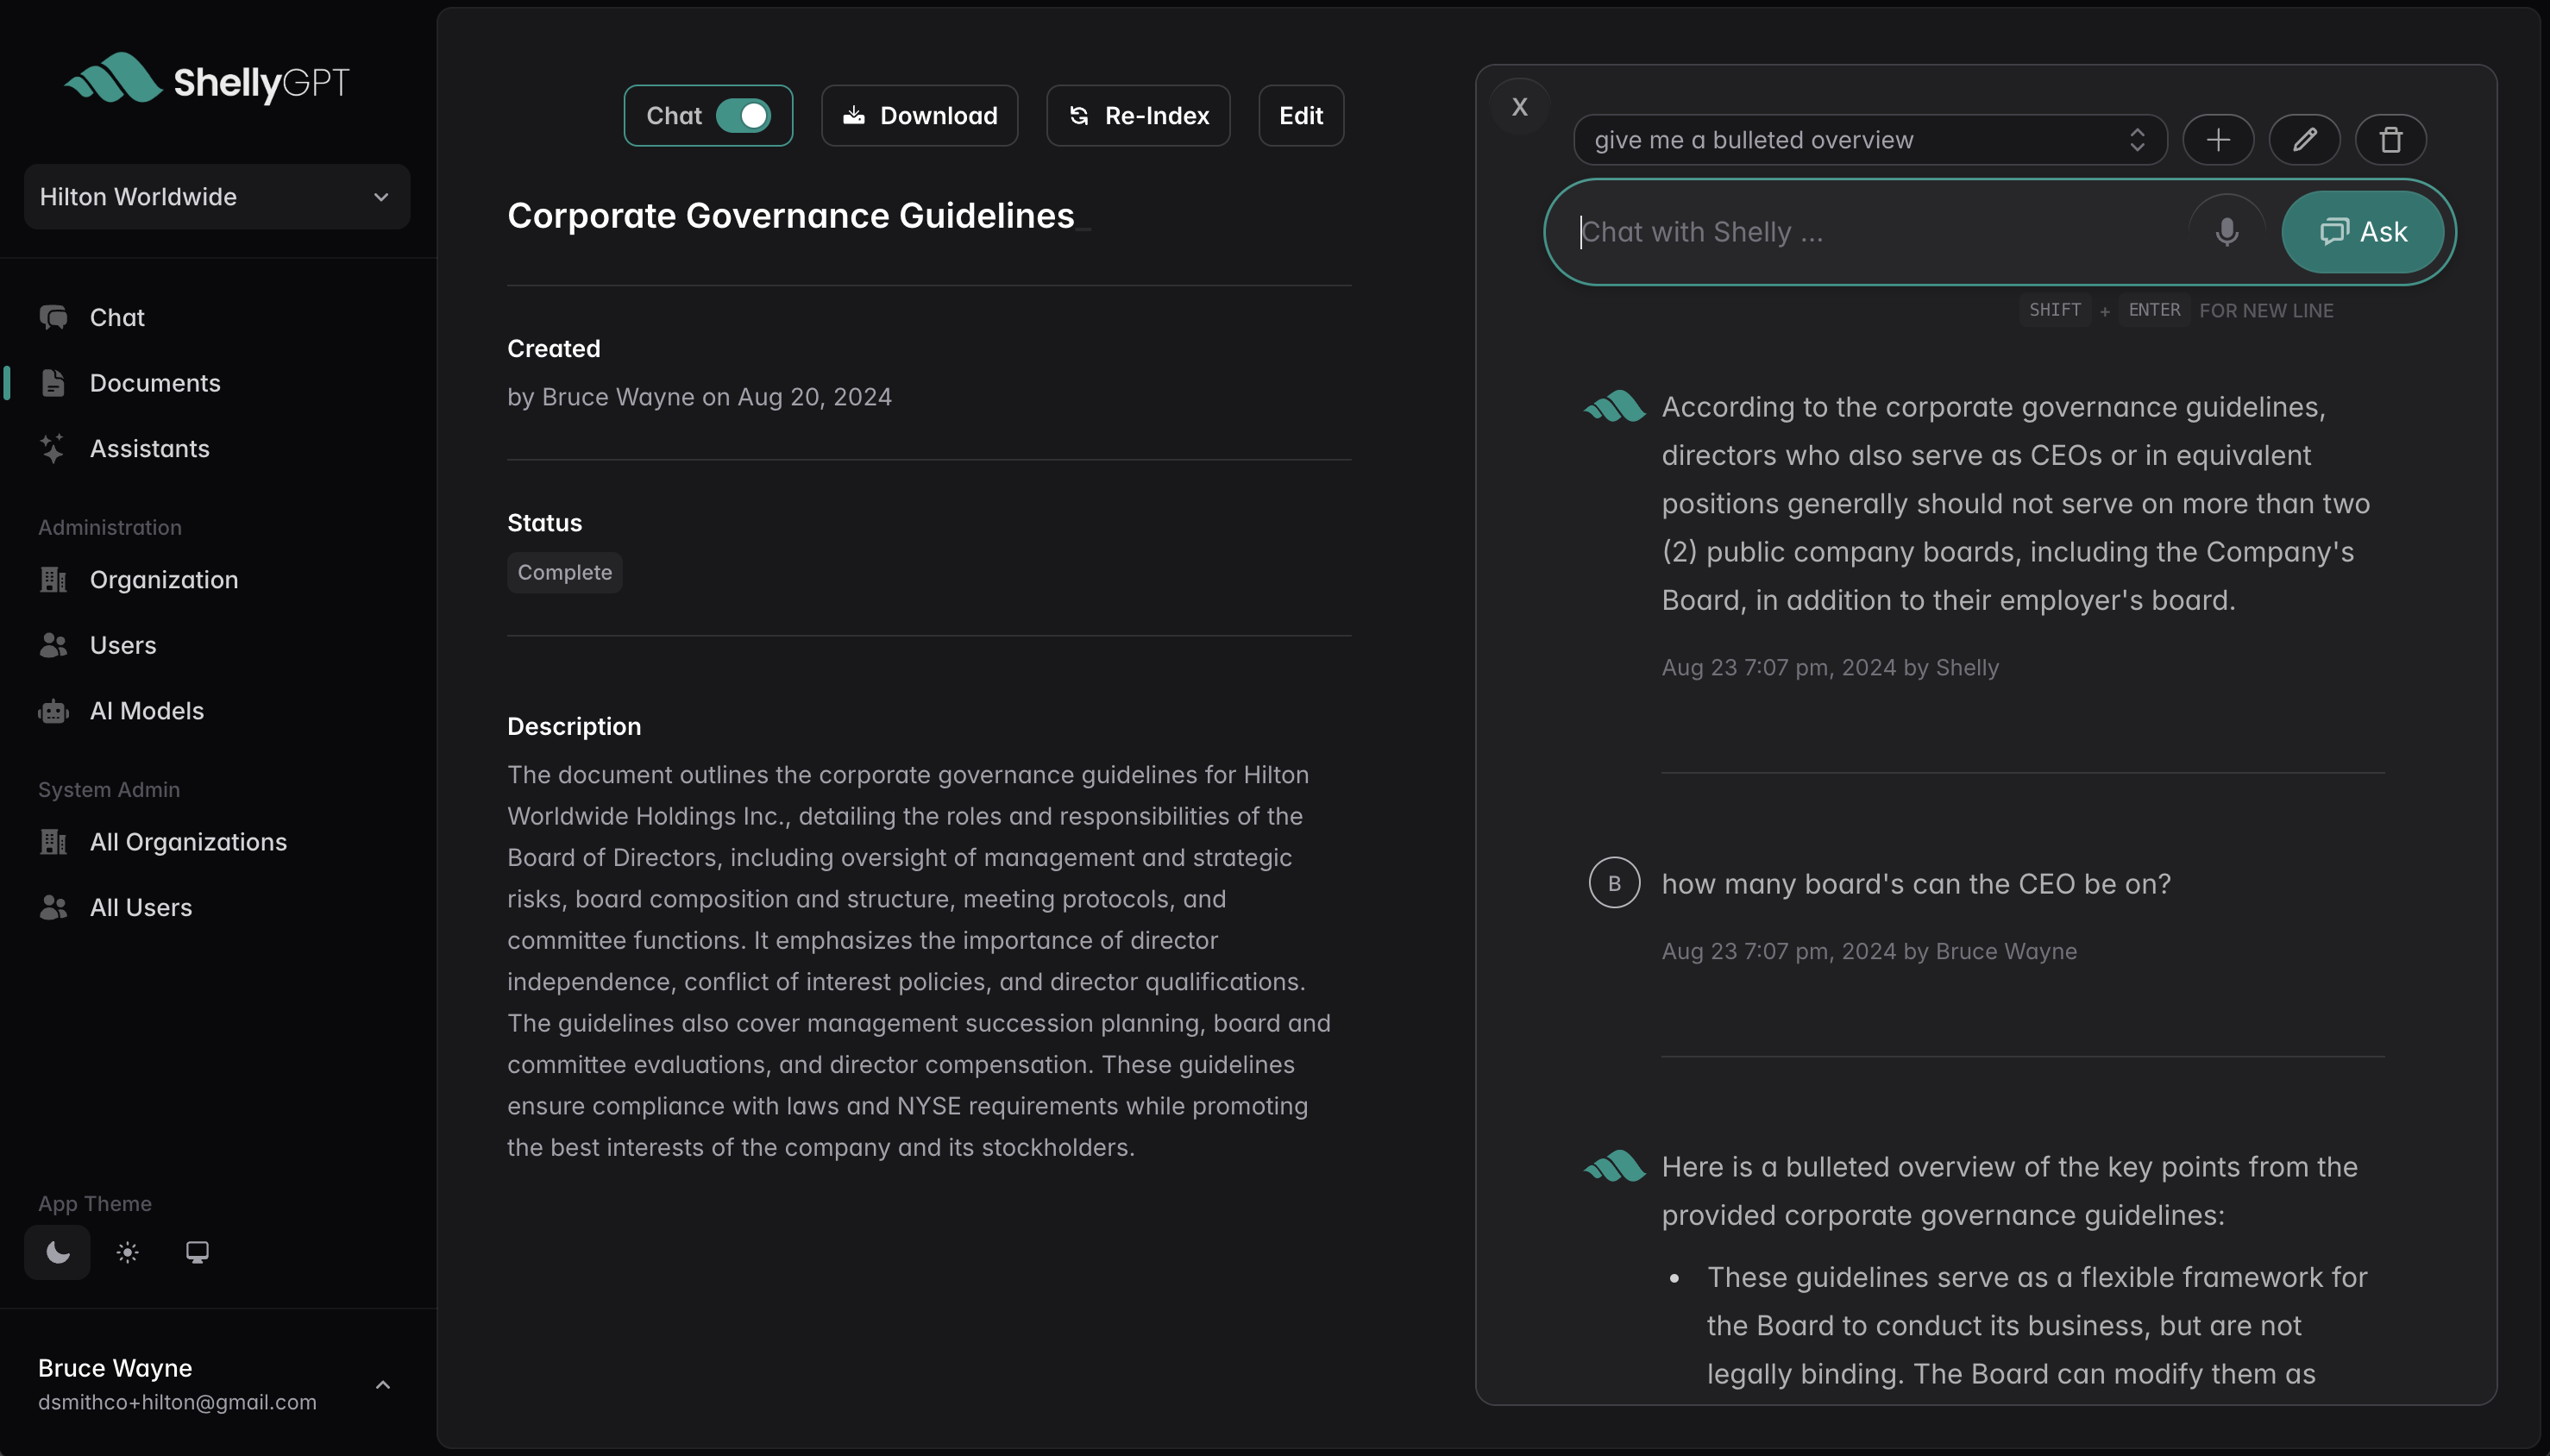Select the Documents icon in the sidebar
The width and height of the screenshot is (2550, 1456).
53,382
